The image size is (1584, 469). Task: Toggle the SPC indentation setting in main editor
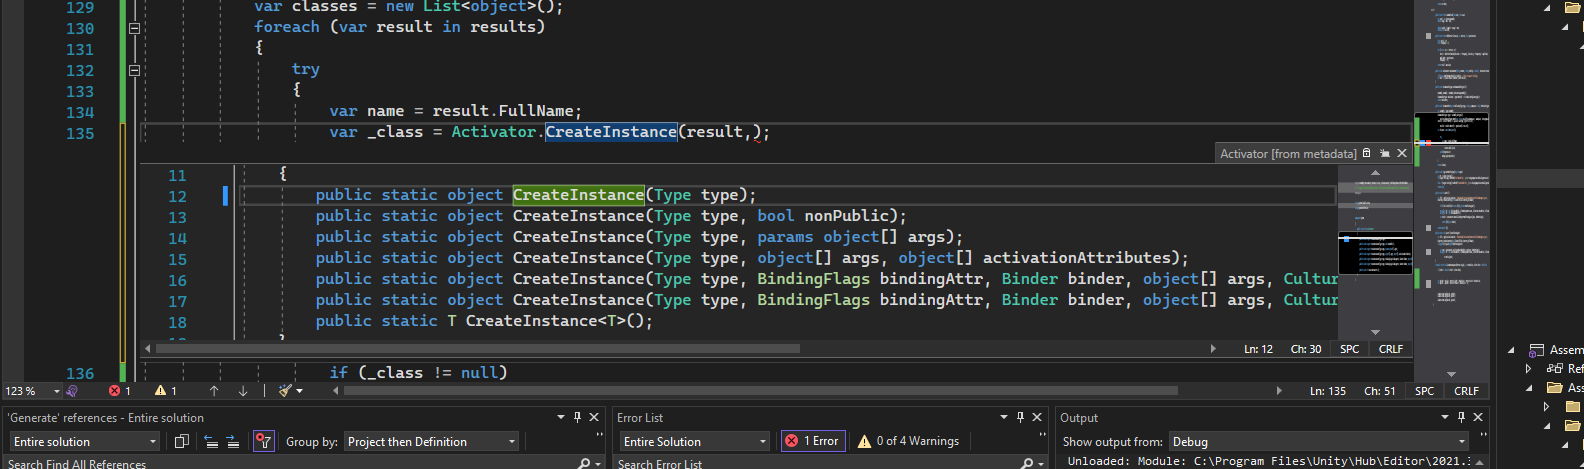[x=1424, y=391]
